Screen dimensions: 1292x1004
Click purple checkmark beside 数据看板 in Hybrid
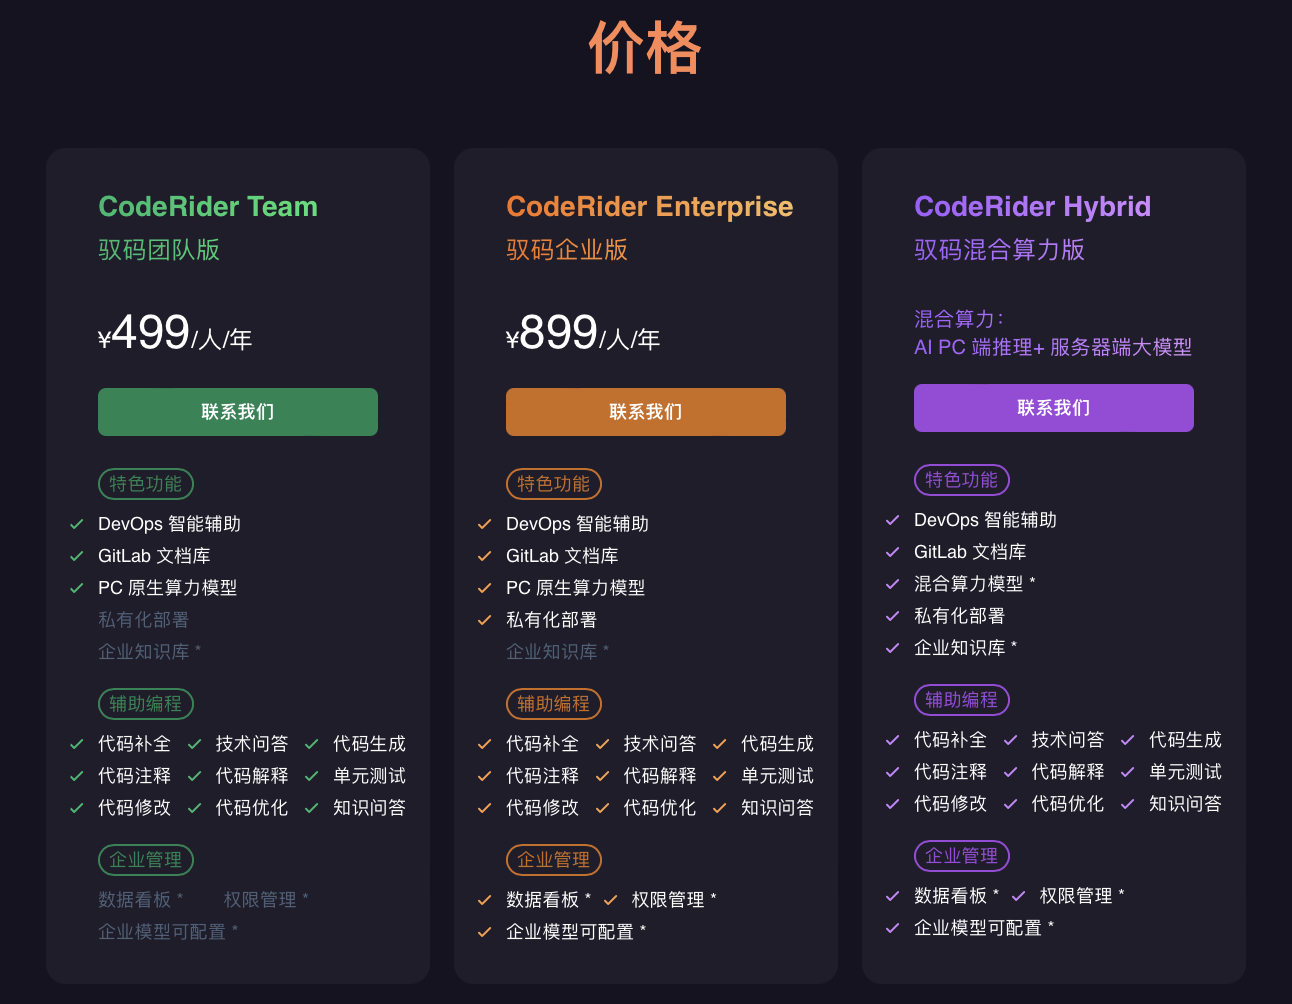(x=892, y=896)
